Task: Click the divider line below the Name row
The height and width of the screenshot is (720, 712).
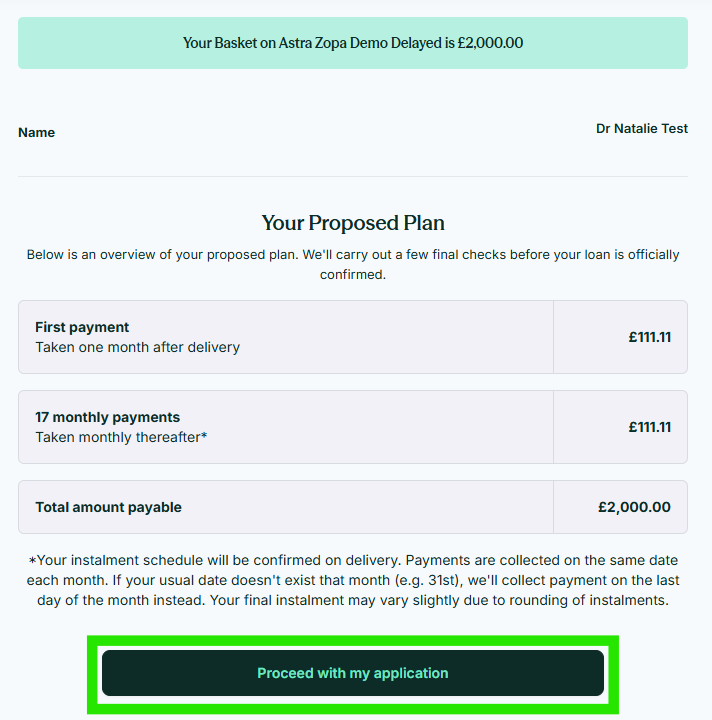Action: [353, 176]
